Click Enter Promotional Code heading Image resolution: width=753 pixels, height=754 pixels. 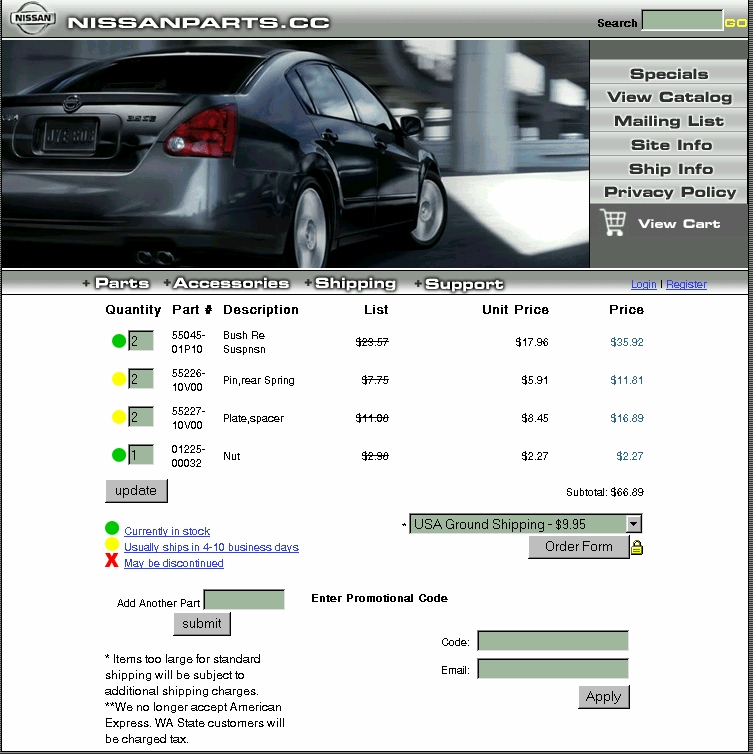pos(379,598)
